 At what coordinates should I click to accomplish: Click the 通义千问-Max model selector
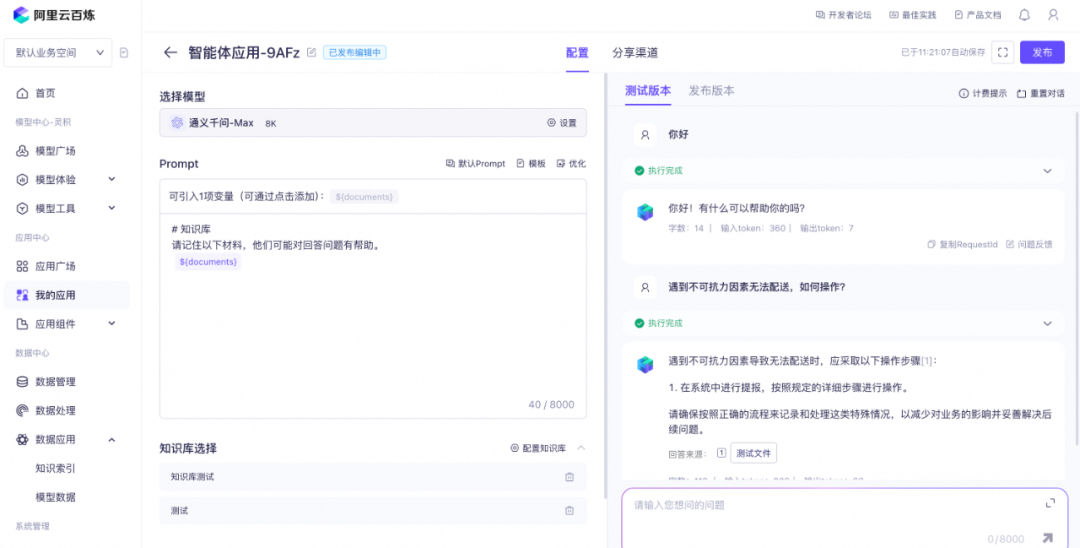[373, 123]
